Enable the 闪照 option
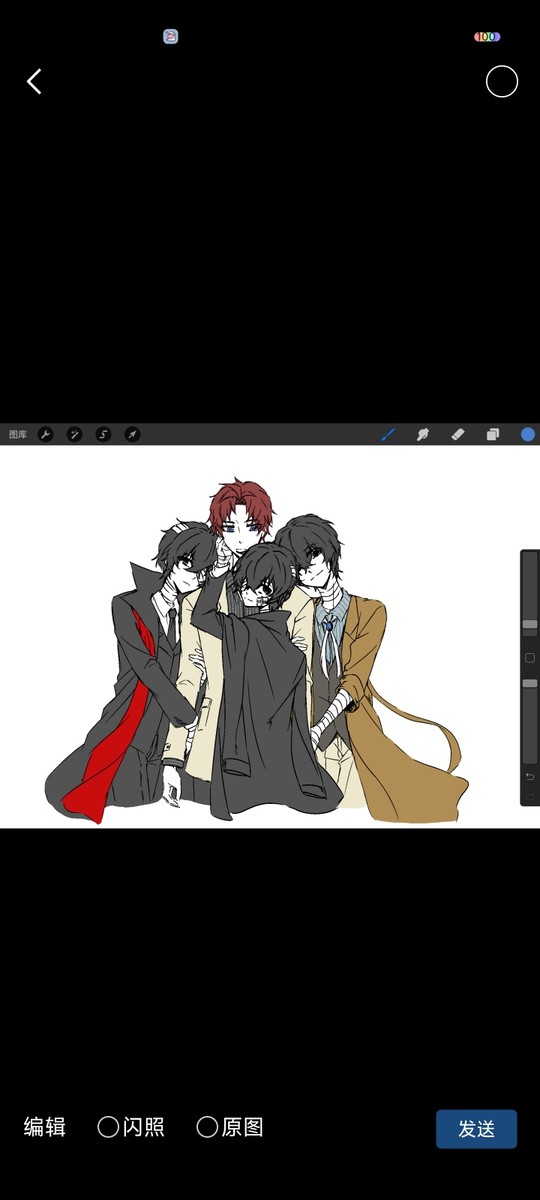This screenshot has height=1200, width=540. pyautogui.click(x=131, y=1127)
